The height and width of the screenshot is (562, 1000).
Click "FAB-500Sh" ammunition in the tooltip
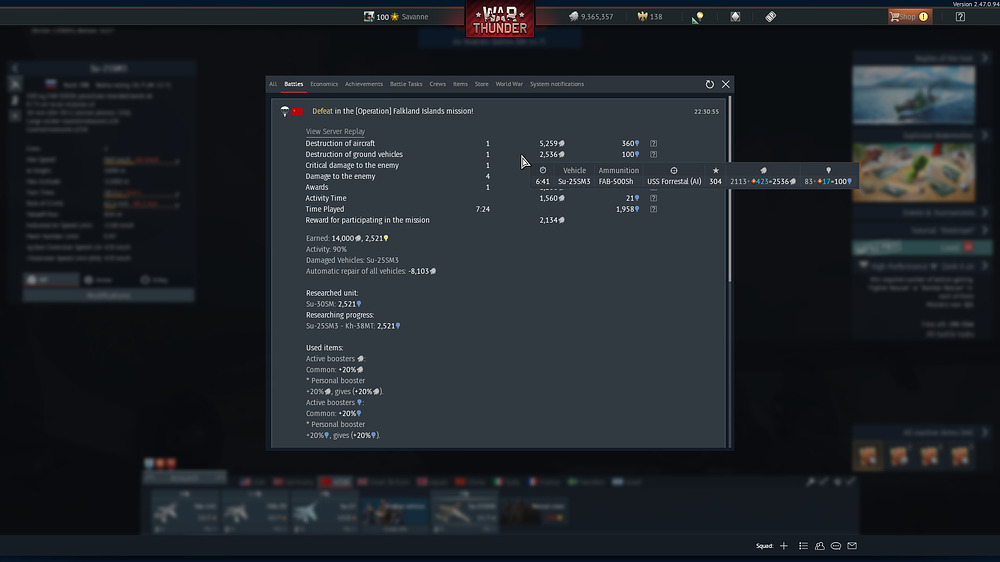(x=616, y=182)
